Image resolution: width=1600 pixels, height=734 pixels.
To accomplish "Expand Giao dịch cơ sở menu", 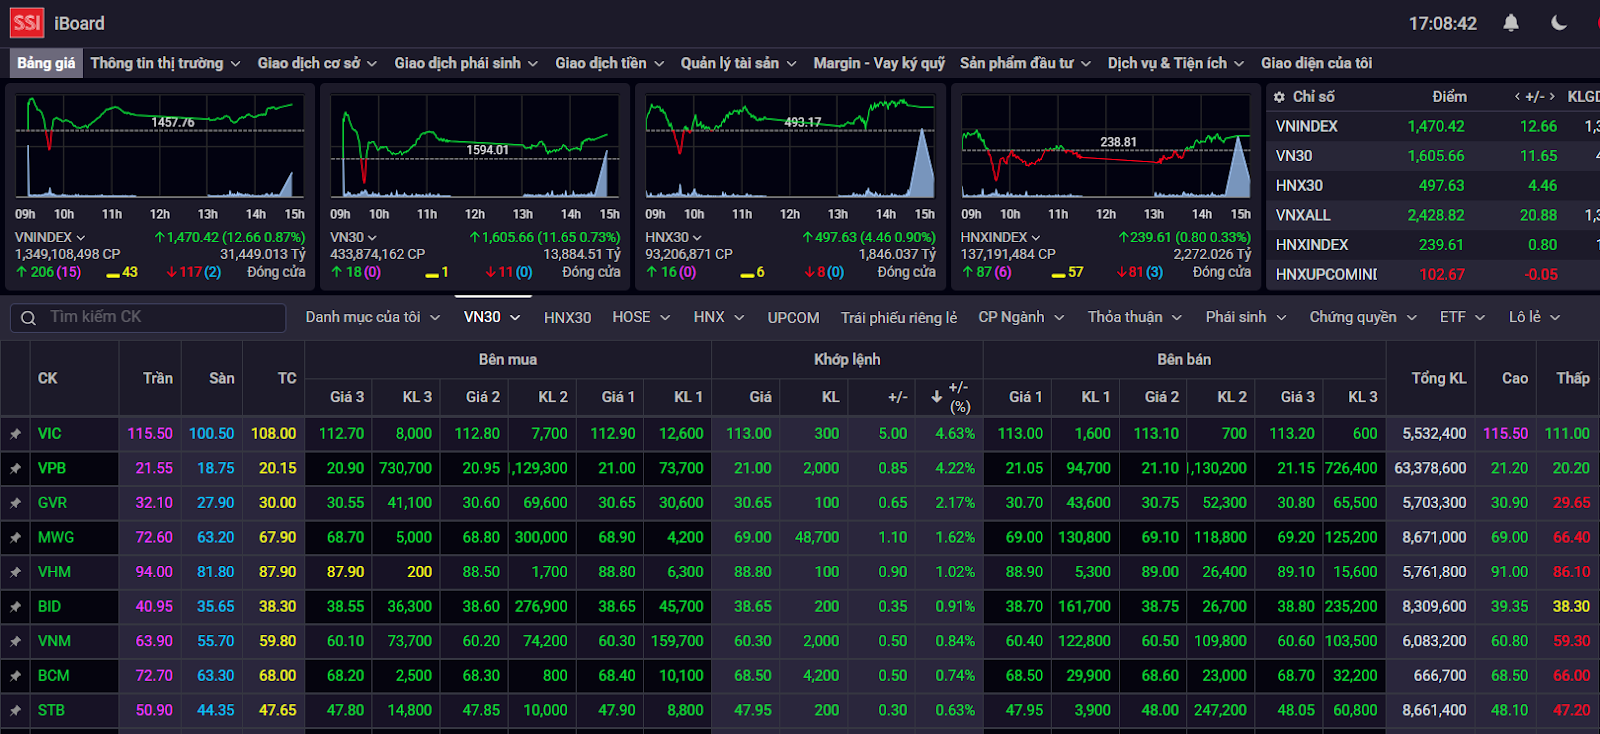I will pos(317,63).
